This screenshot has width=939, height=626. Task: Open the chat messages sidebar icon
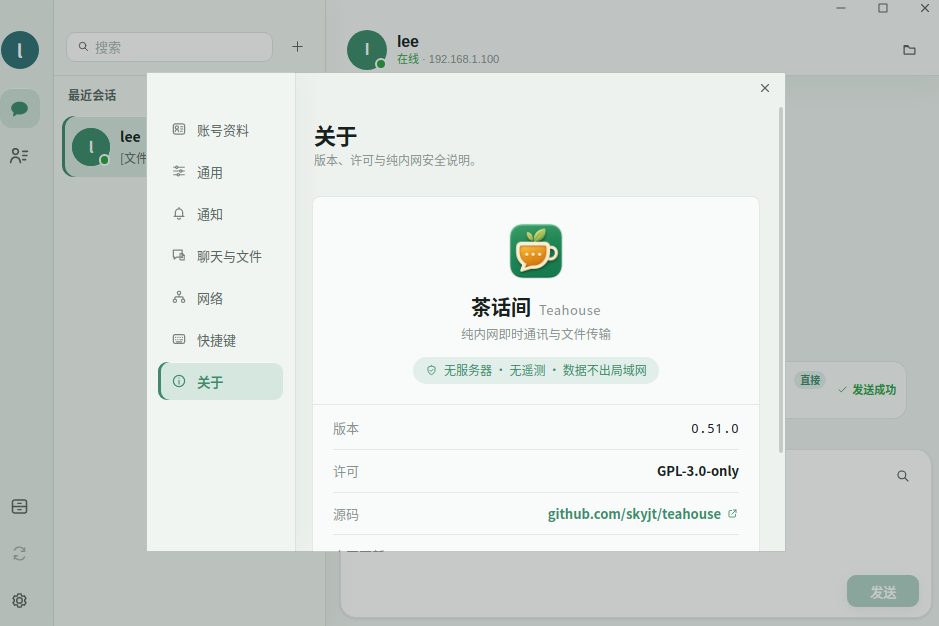pos(20,108)
